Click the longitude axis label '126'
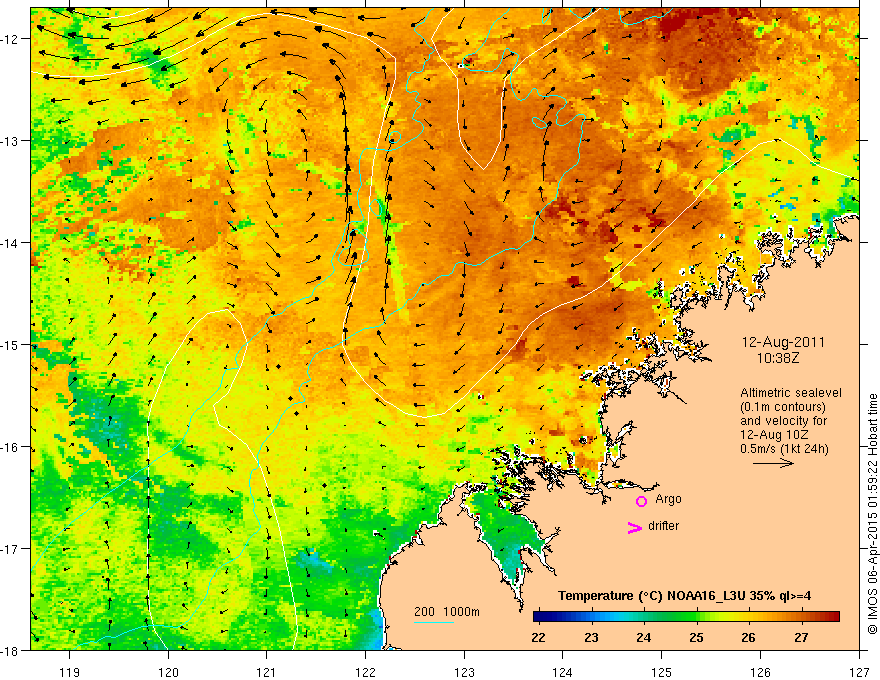This screenshot has width=880, height=680. pyautogui.click(x=760, y=672)
